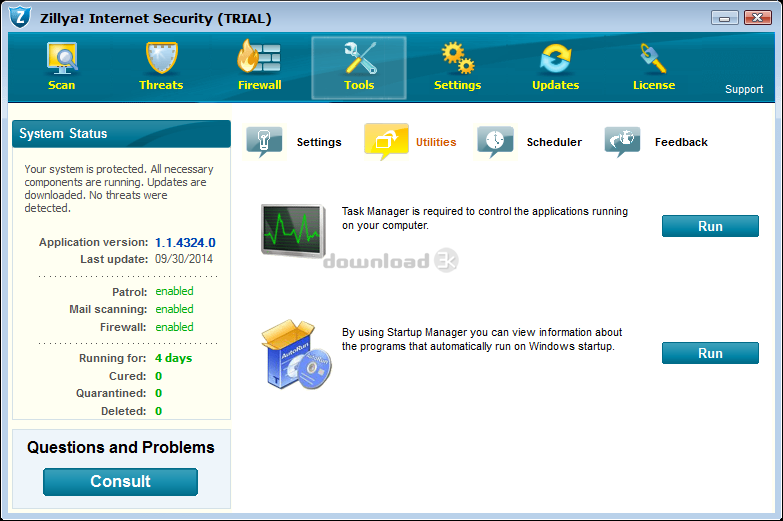Run the Startup Manager utility
Viewport: 783px width, 521px height.
[710, 353]
